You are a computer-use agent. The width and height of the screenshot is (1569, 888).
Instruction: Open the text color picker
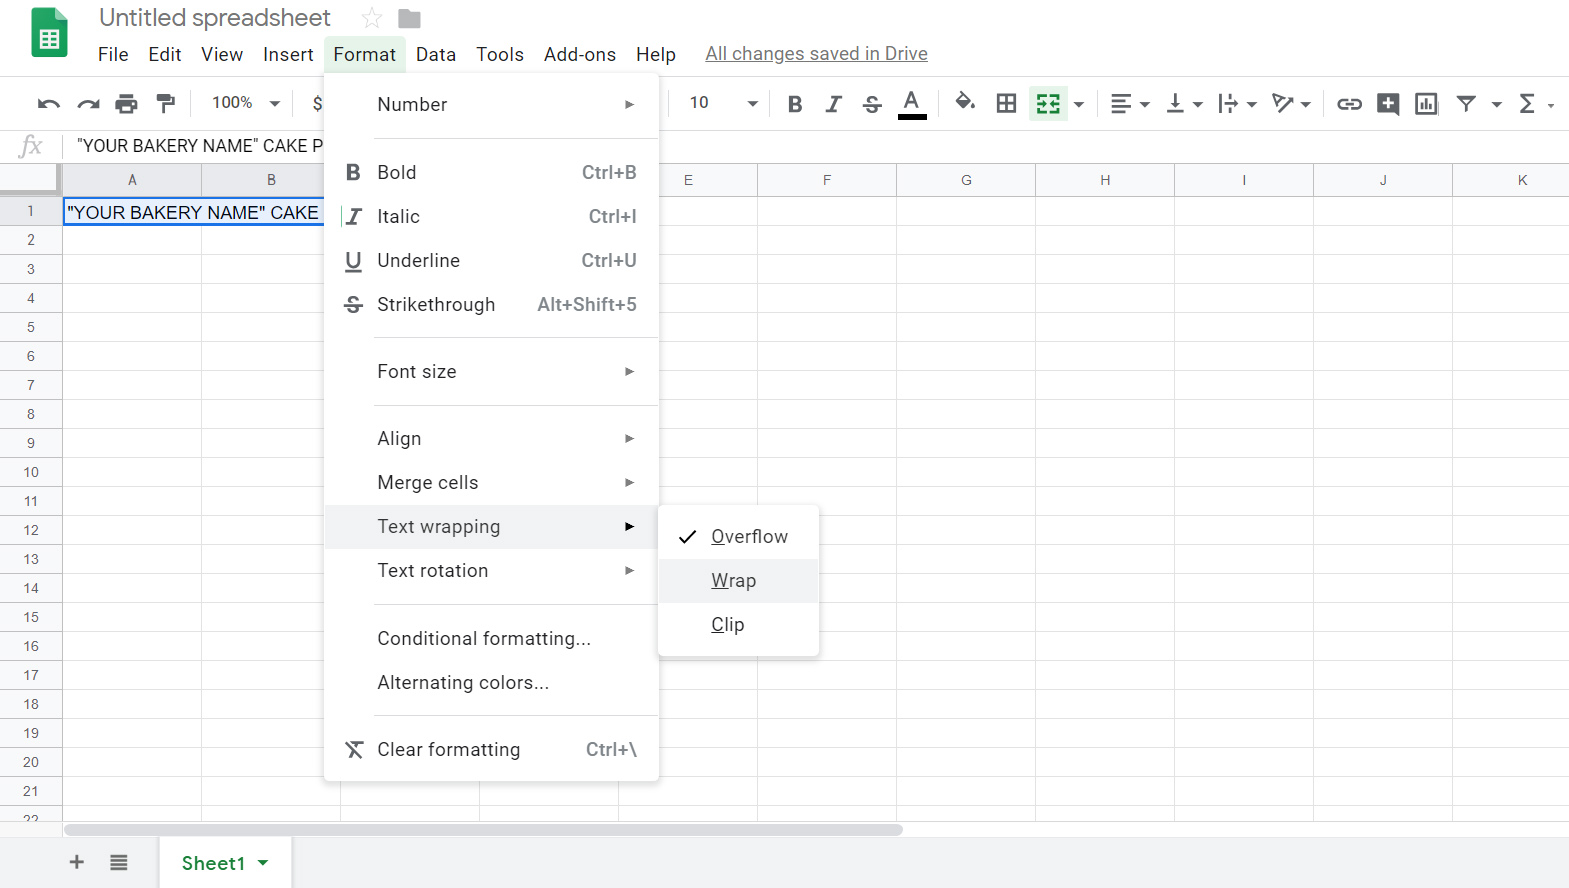click(911, 103)
